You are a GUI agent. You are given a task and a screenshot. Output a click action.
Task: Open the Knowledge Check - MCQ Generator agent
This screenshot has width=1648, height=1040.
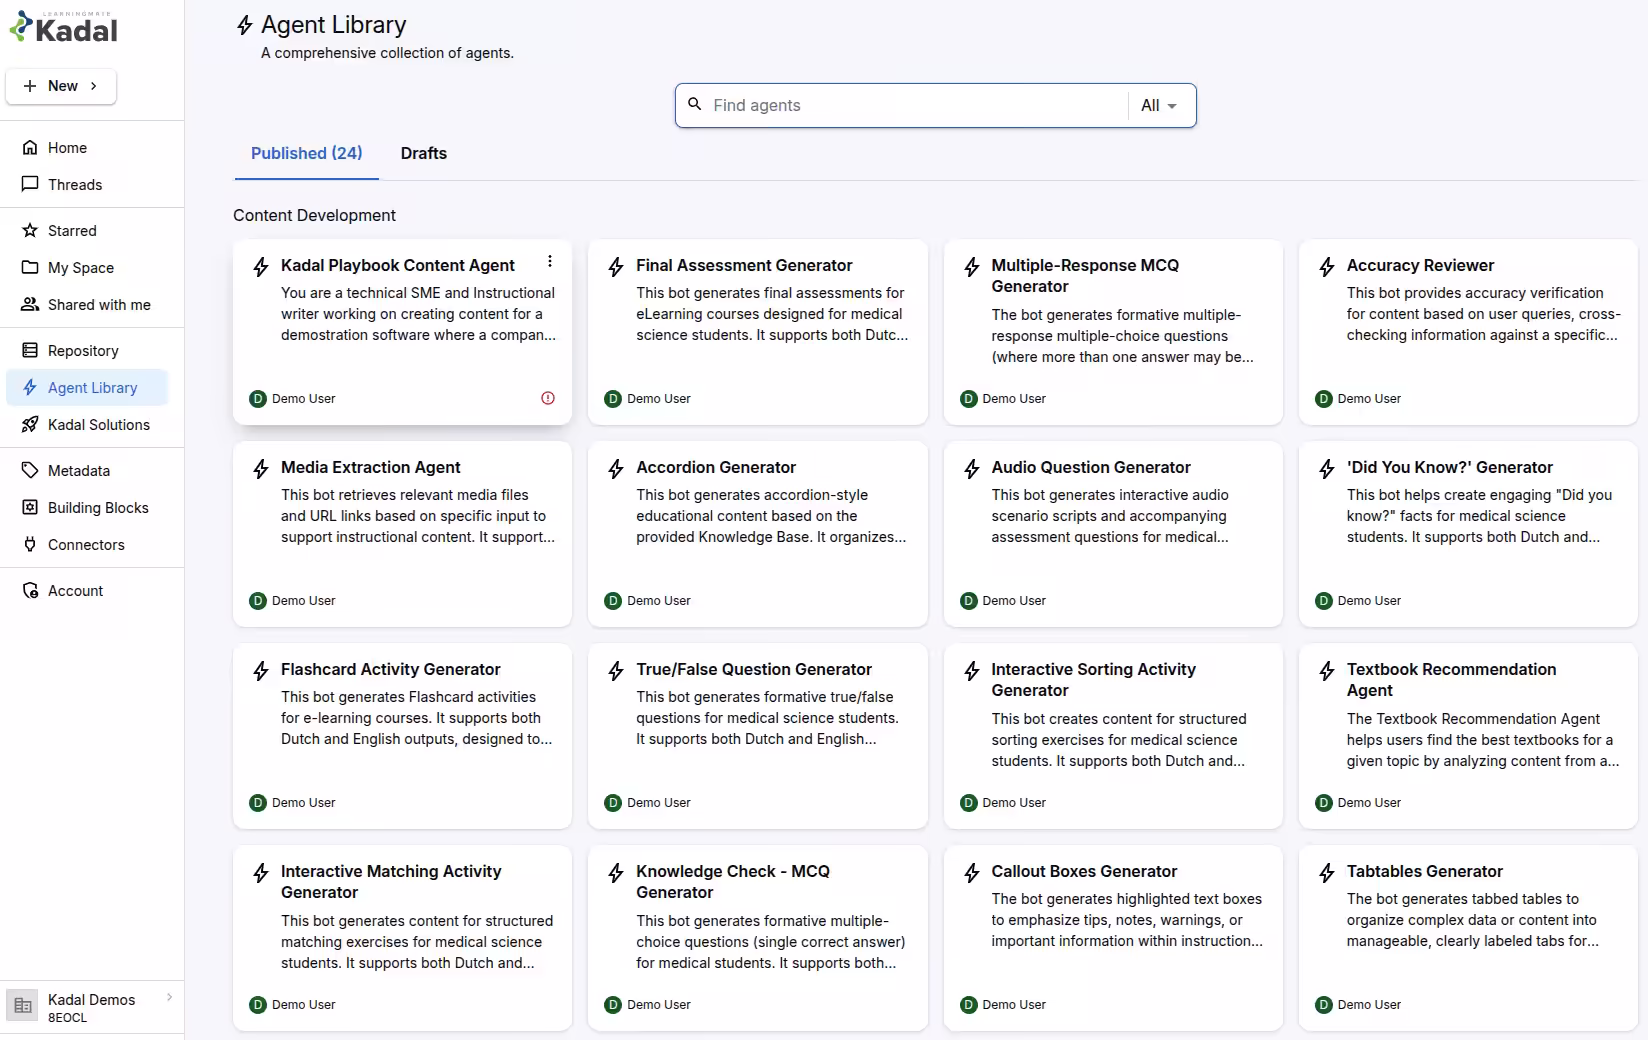point(758,938)
